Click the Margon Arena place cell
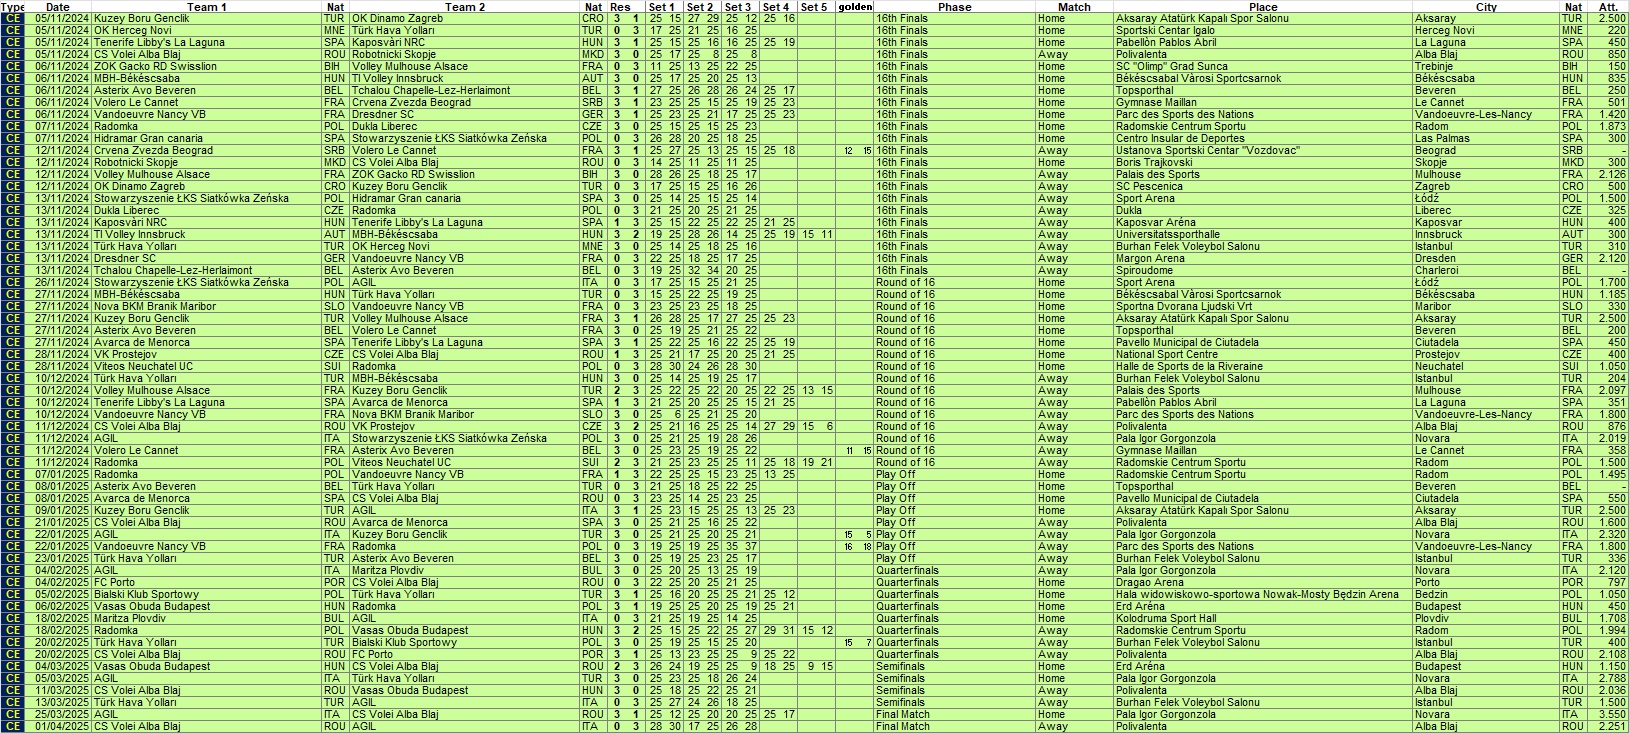Screen dimensions: 1629x733 (1150, 259)
